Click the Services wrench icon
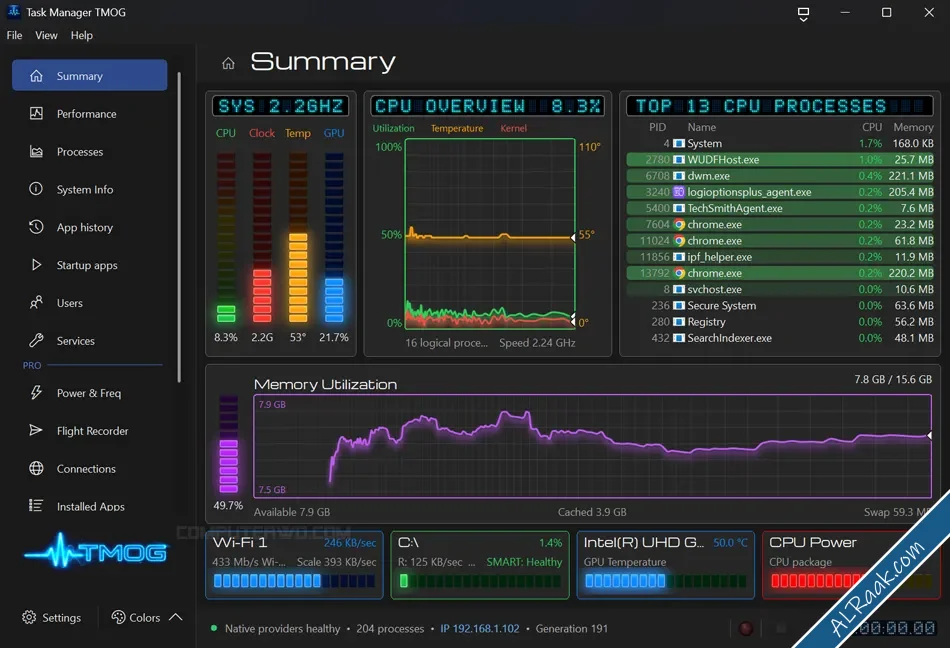Viewport: 950px width, 648px height. (36, 340)
